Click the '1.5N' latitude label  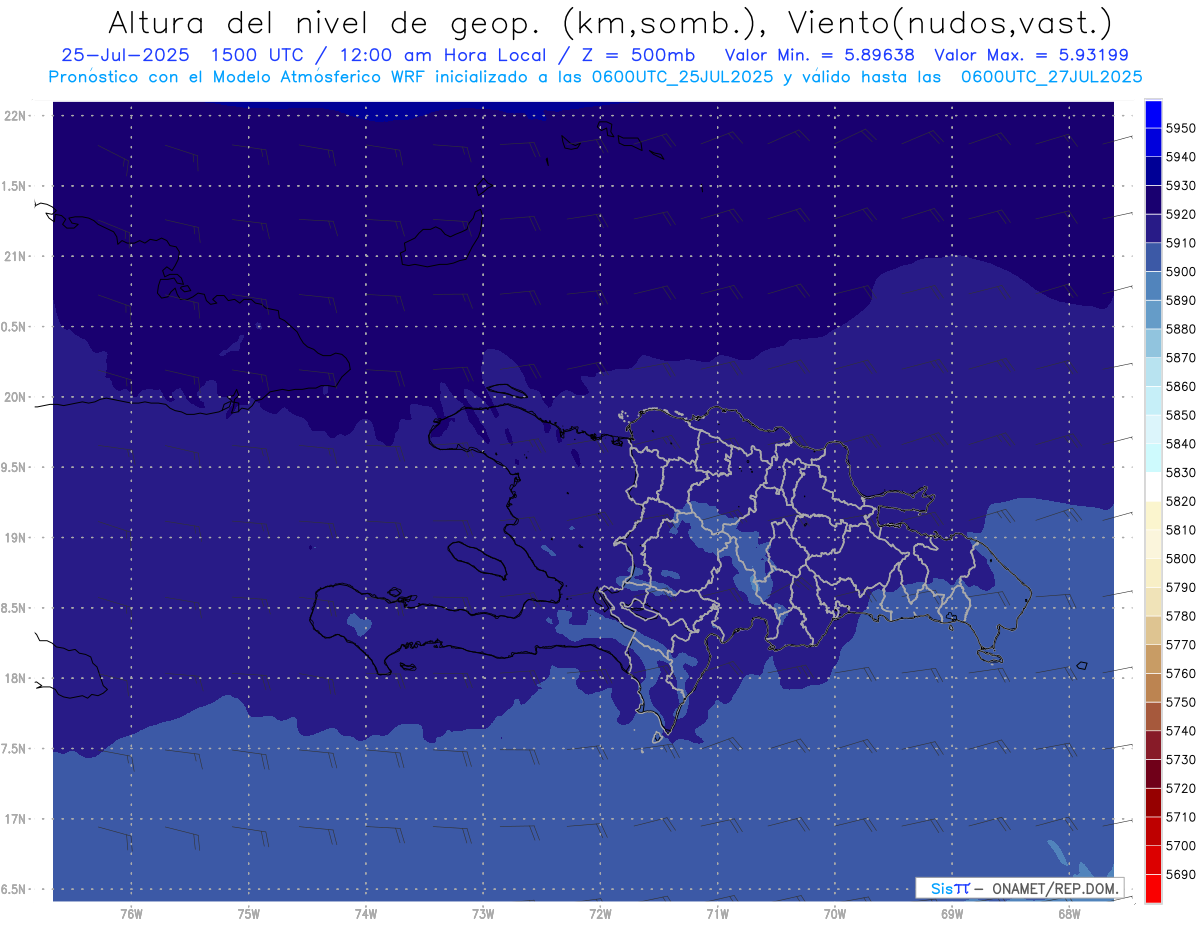[x=15, y=186]
